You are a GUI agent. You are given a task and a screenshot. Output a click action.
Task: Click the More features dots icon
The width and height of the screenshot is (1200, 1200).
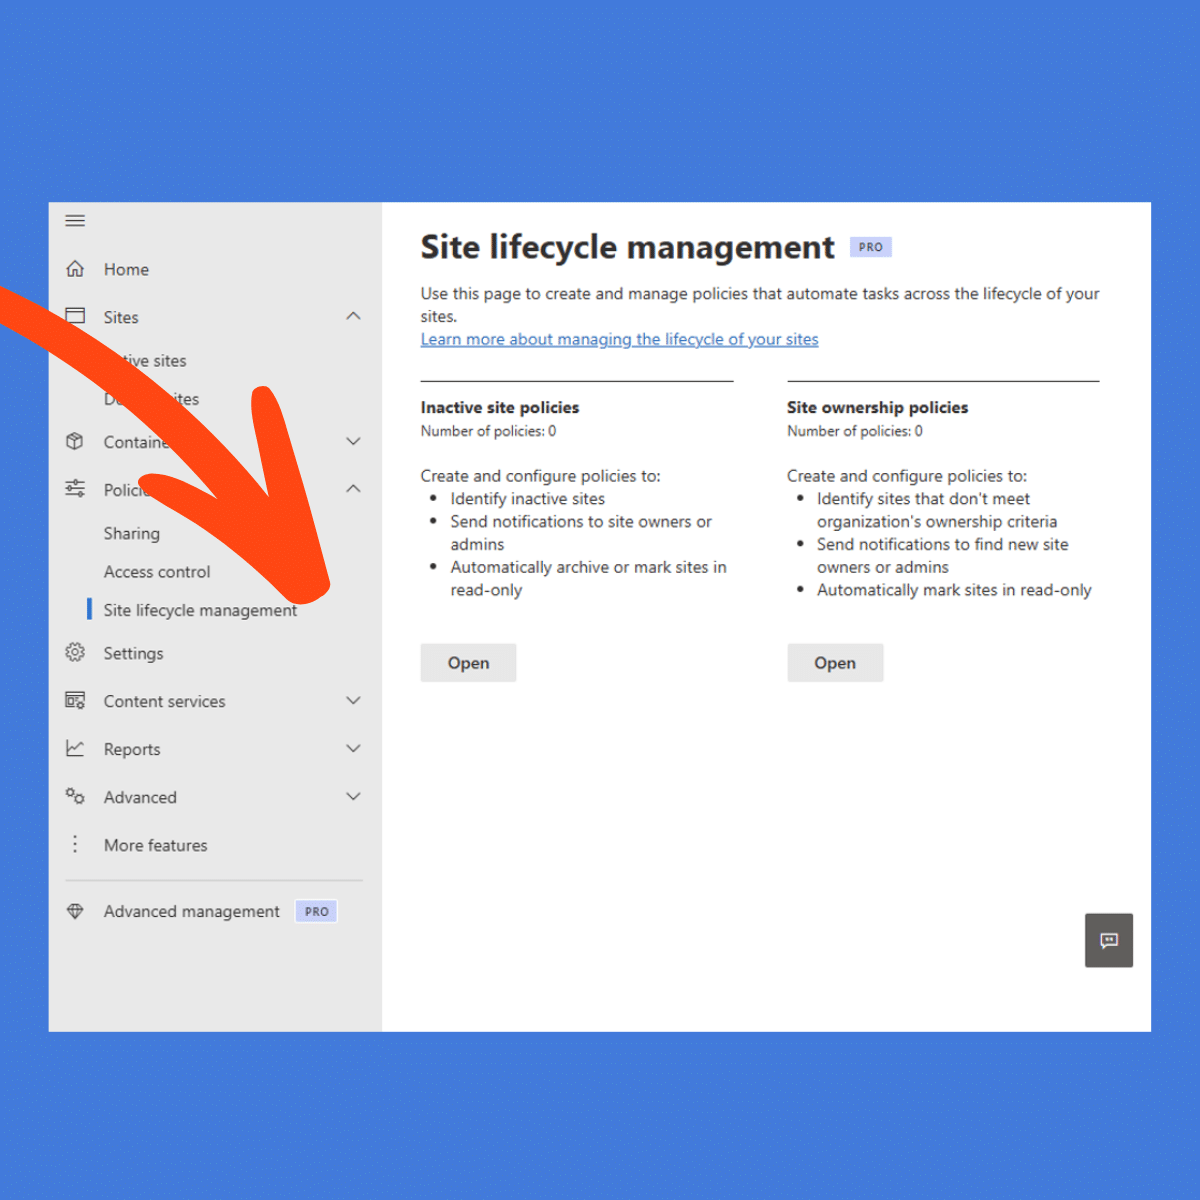pos(75,844)
